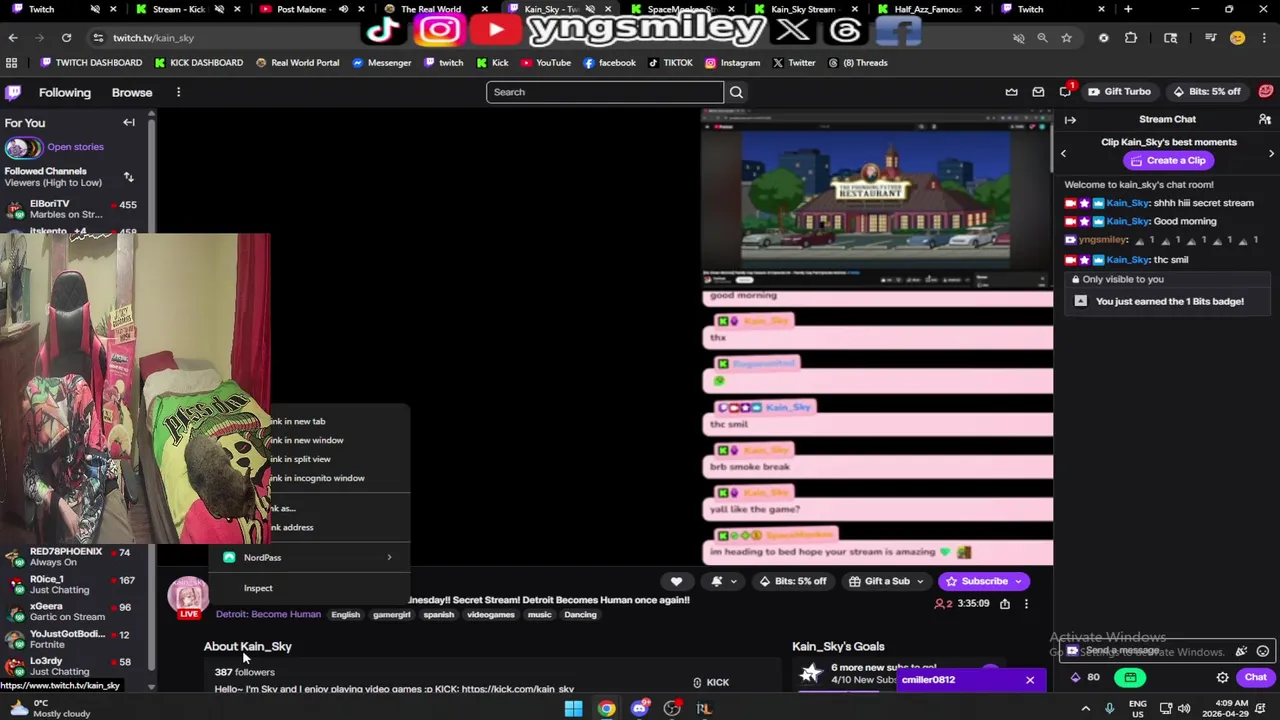Viewport: 1280px width, 720px height.
Task: Go to the next chat highlight arrow
Action: pos(1271,153)
